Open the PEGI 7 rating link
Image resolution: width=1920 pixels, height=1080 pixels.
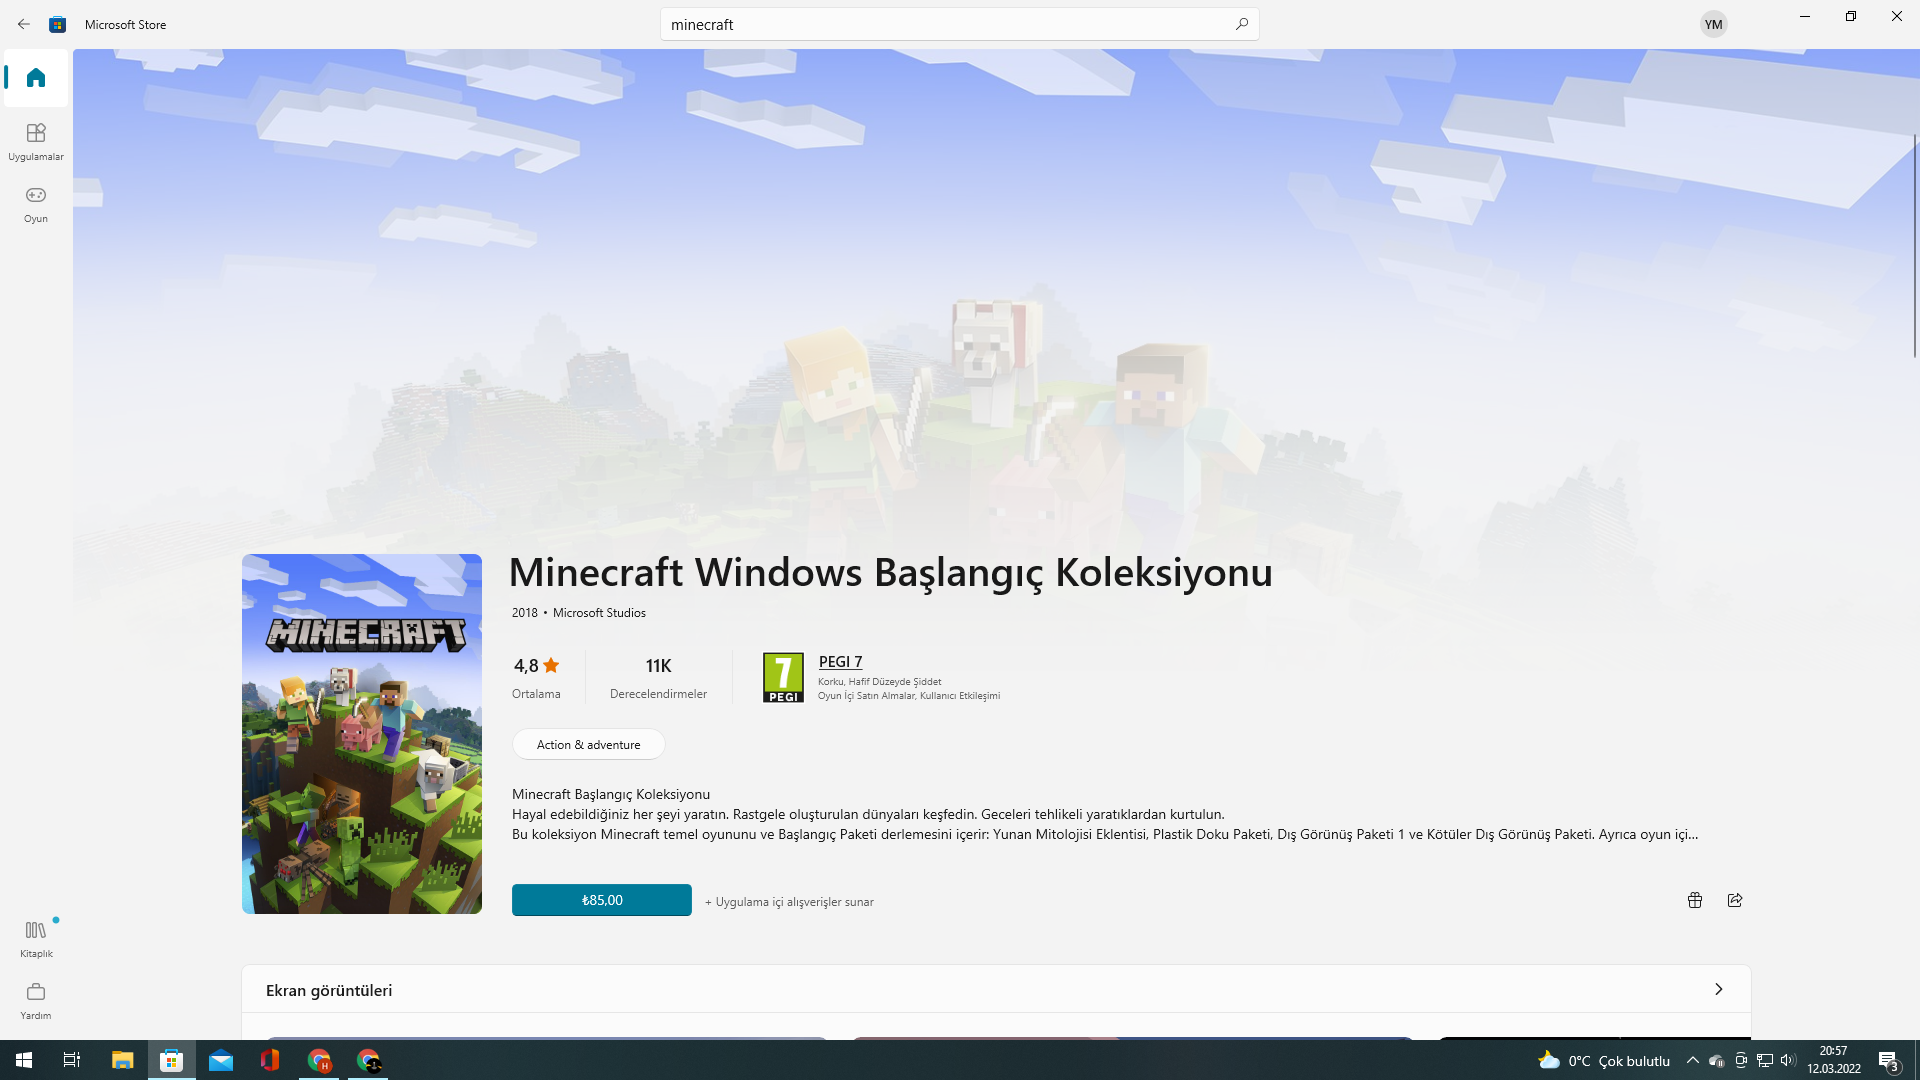[840, 662]
